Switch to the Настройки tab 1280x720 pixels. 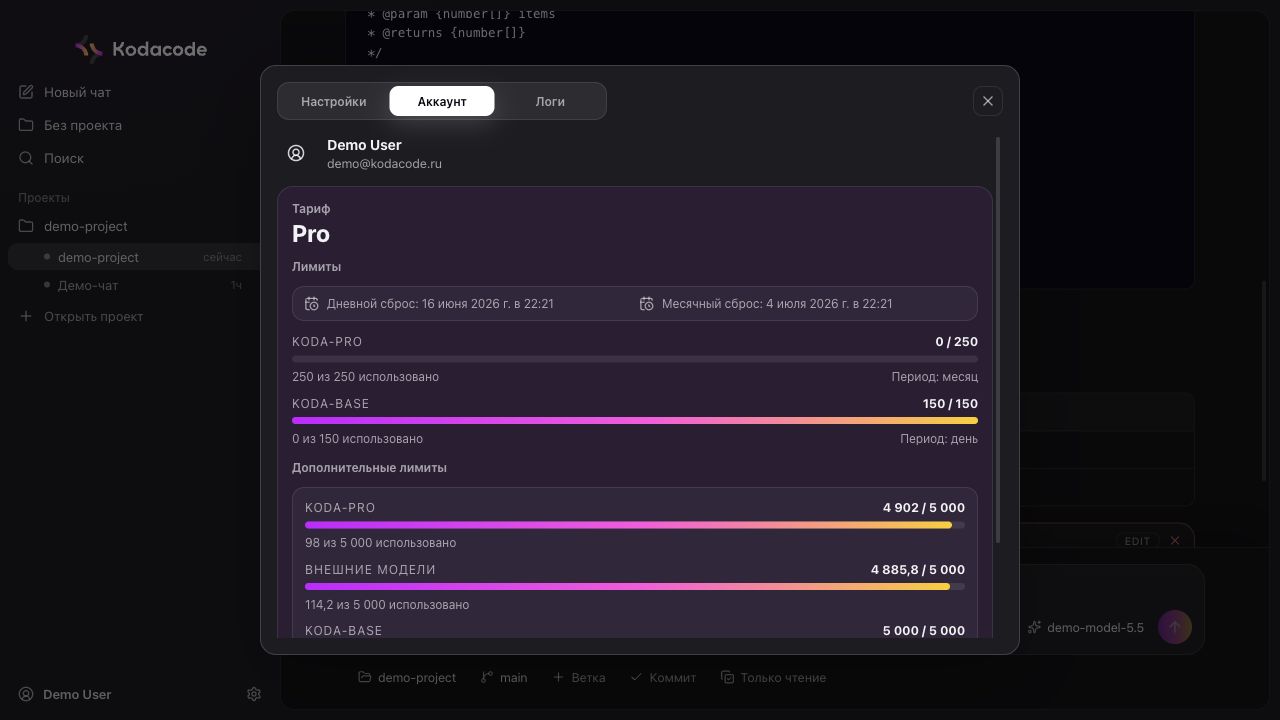(334, 101)
